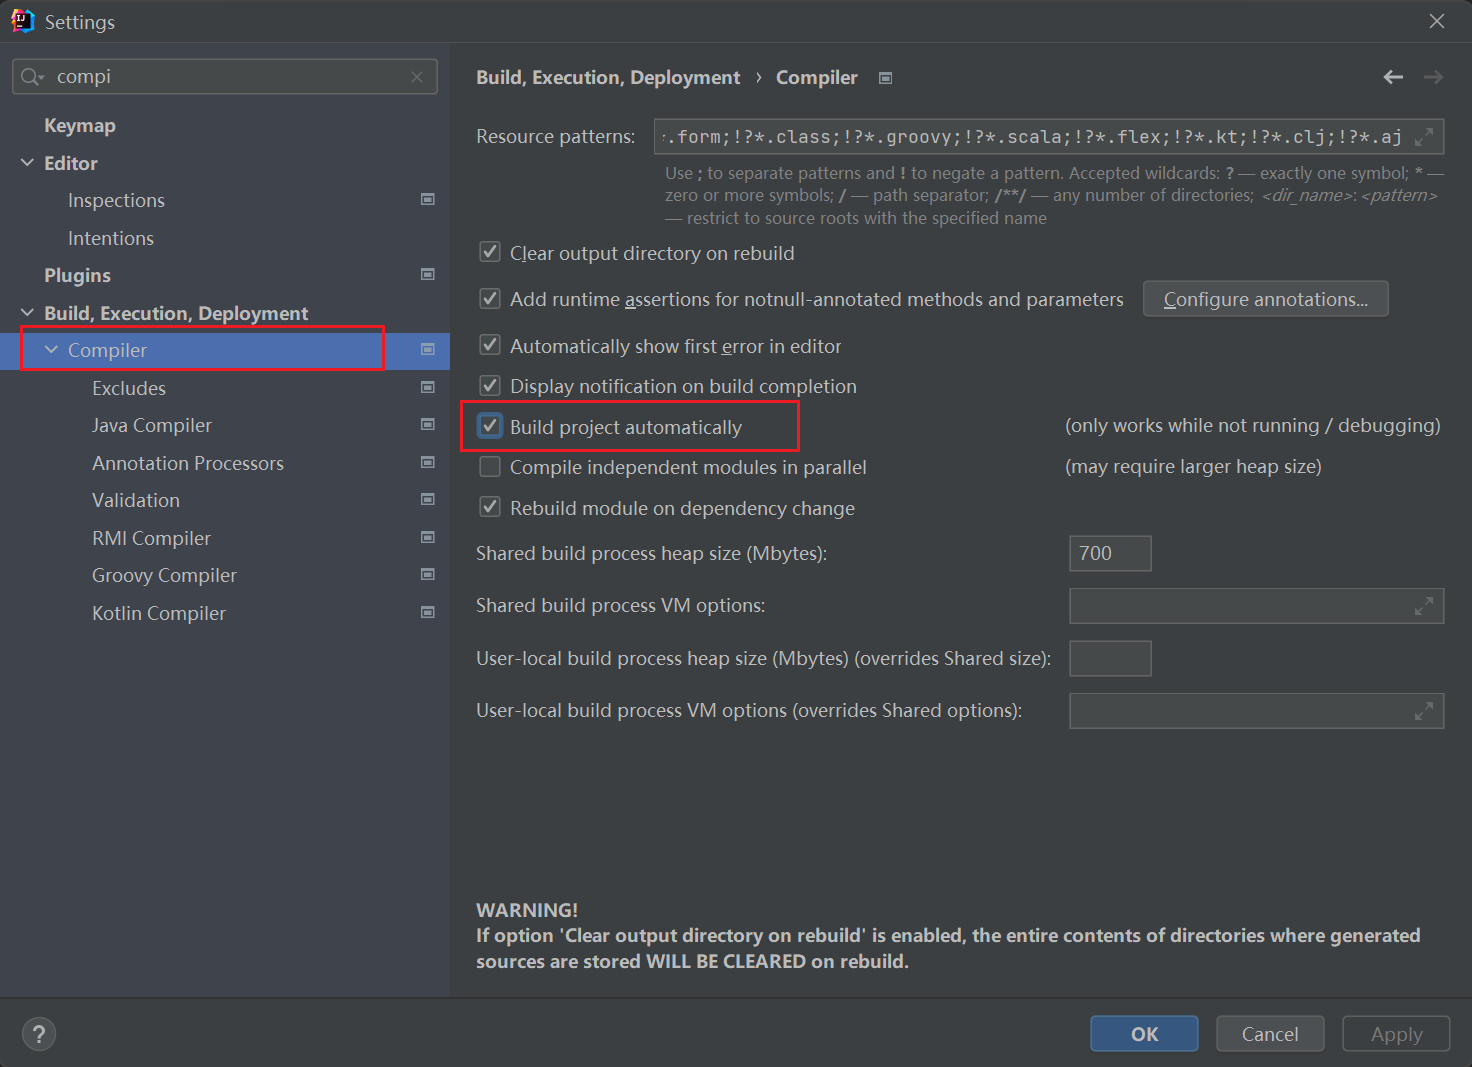The image size is (1472, 1067).
Task: Expand the Resource patterns field
Action: (1424, 137)
